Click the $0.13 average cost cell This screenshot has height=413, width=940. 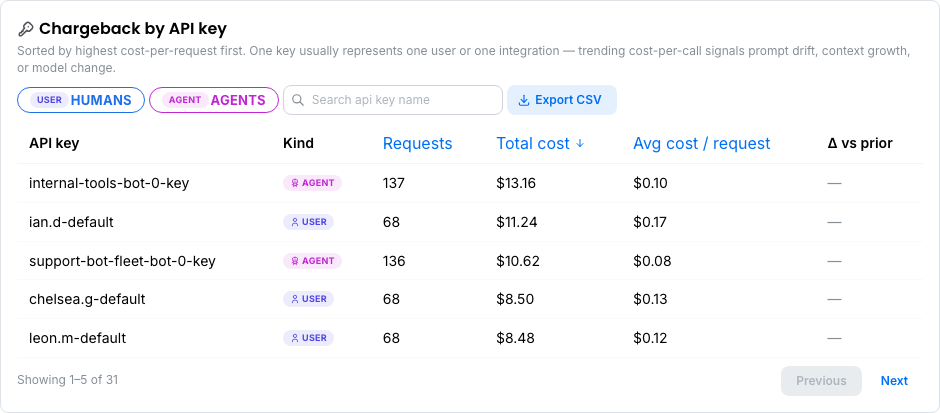[x=650, y=299]
